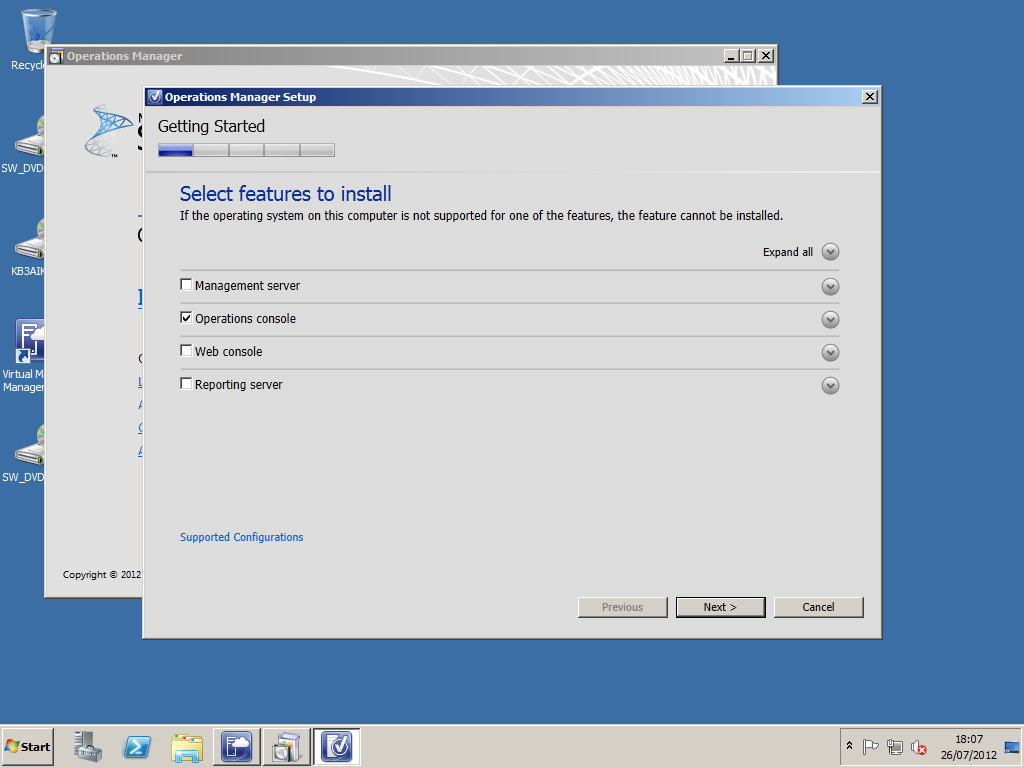Click the Next button
Image resolution: width=1024 pixels, height=768 pixels.
[x=720, y=607]
